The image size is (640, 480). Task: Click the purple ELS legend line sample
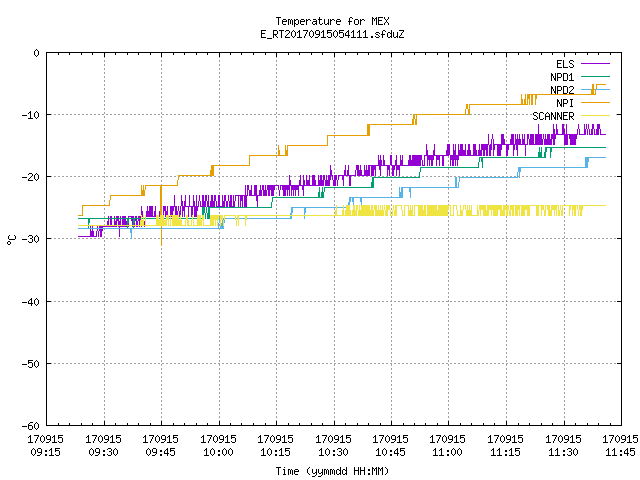coord(595,64)
